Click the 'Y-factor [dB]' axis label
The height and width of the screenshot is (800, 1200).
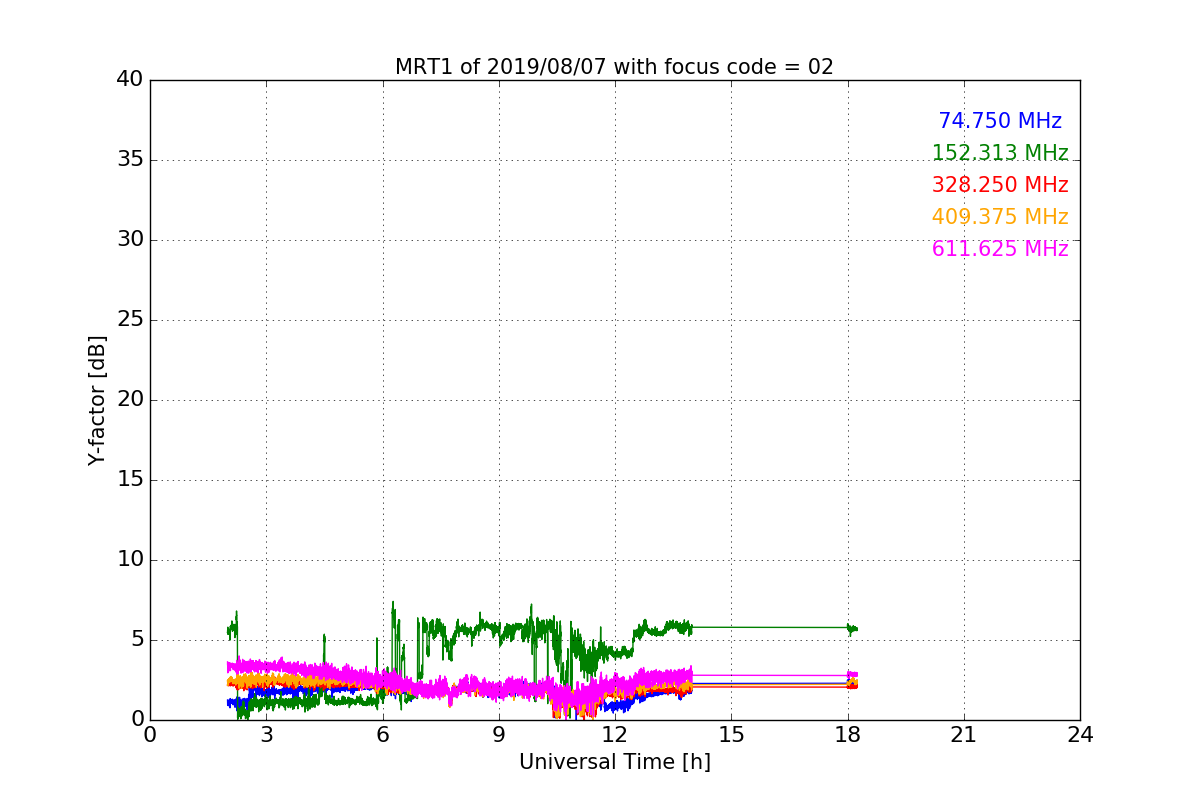tap(97, 400)
